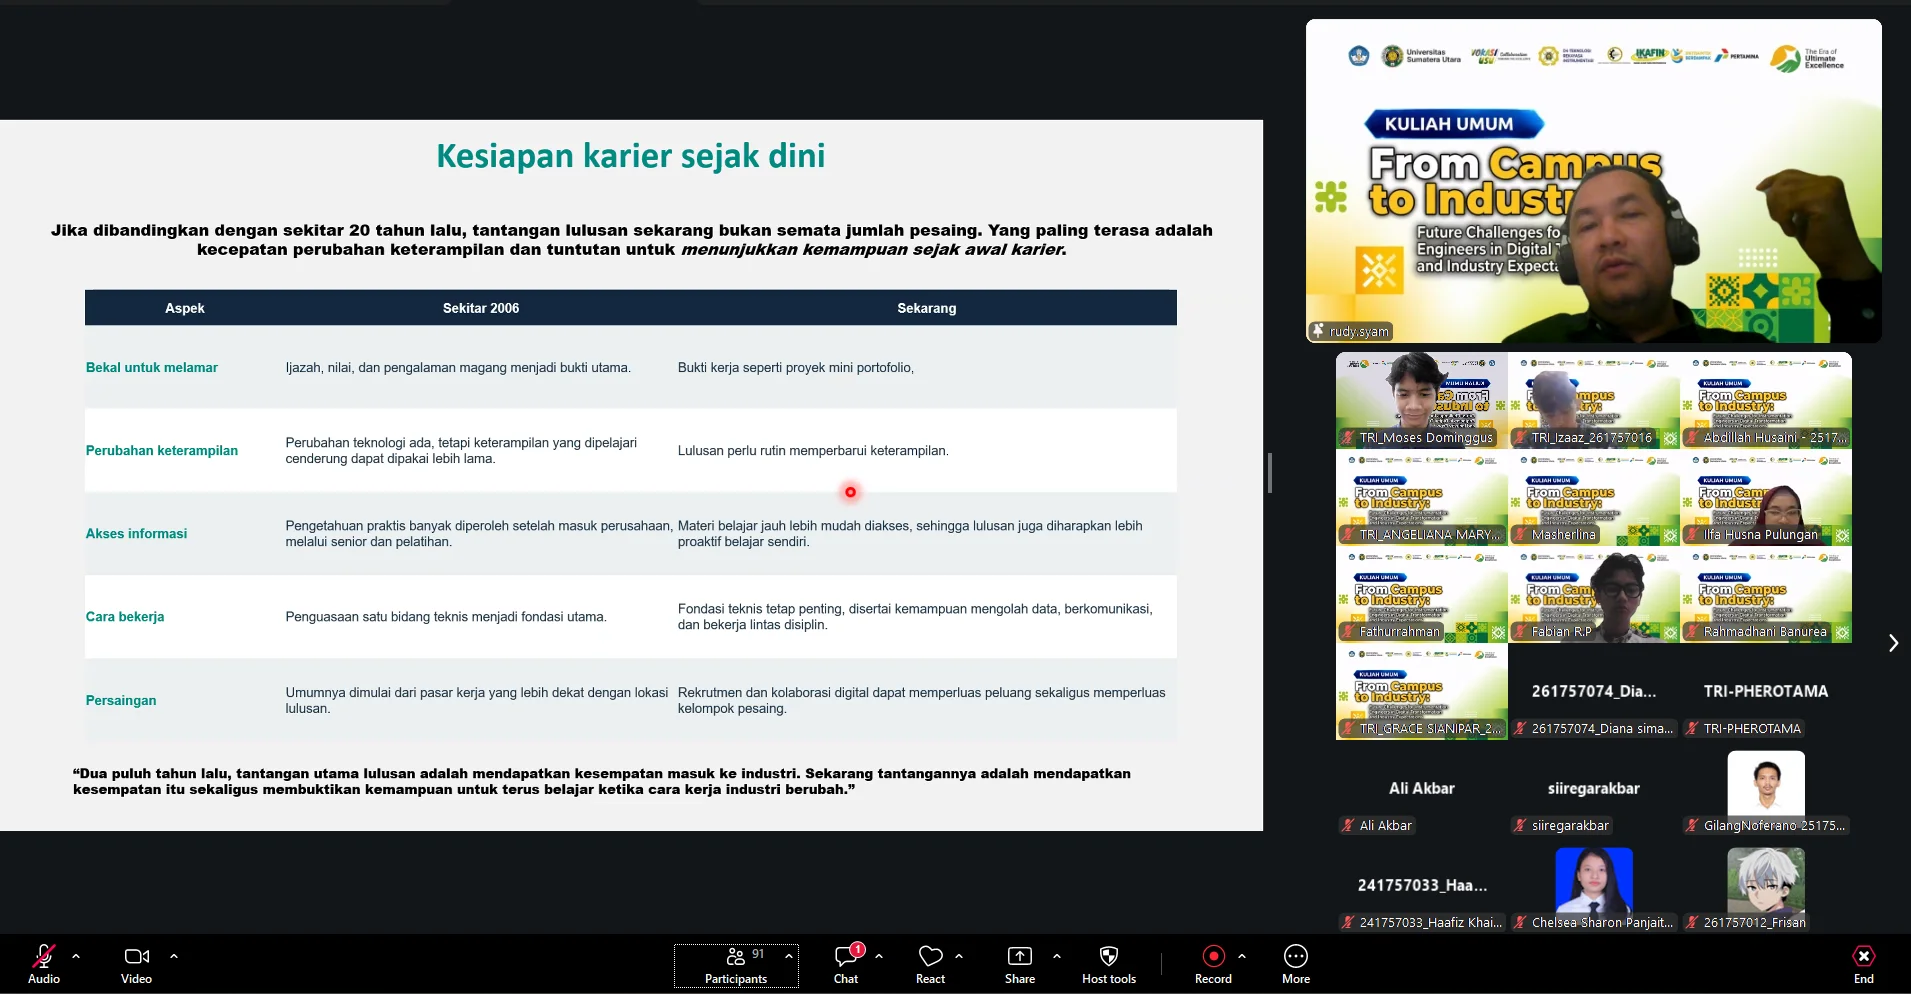Select TRI_ANGELIANA MARY video tile
Screen dimensions: 1911x994
pyautogui.click(x=1422, y=497)
